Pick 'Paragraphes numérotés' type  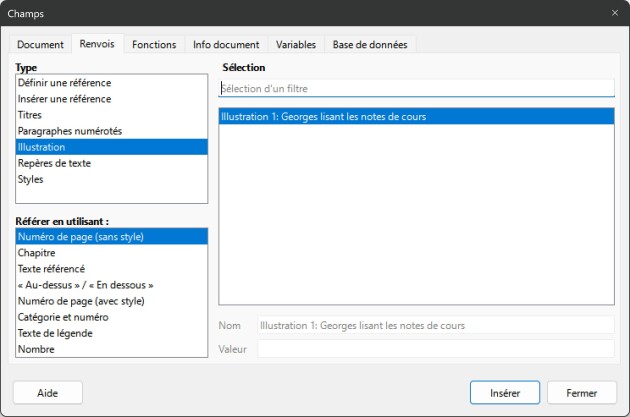pyautogui.click(x=69, y=131)
